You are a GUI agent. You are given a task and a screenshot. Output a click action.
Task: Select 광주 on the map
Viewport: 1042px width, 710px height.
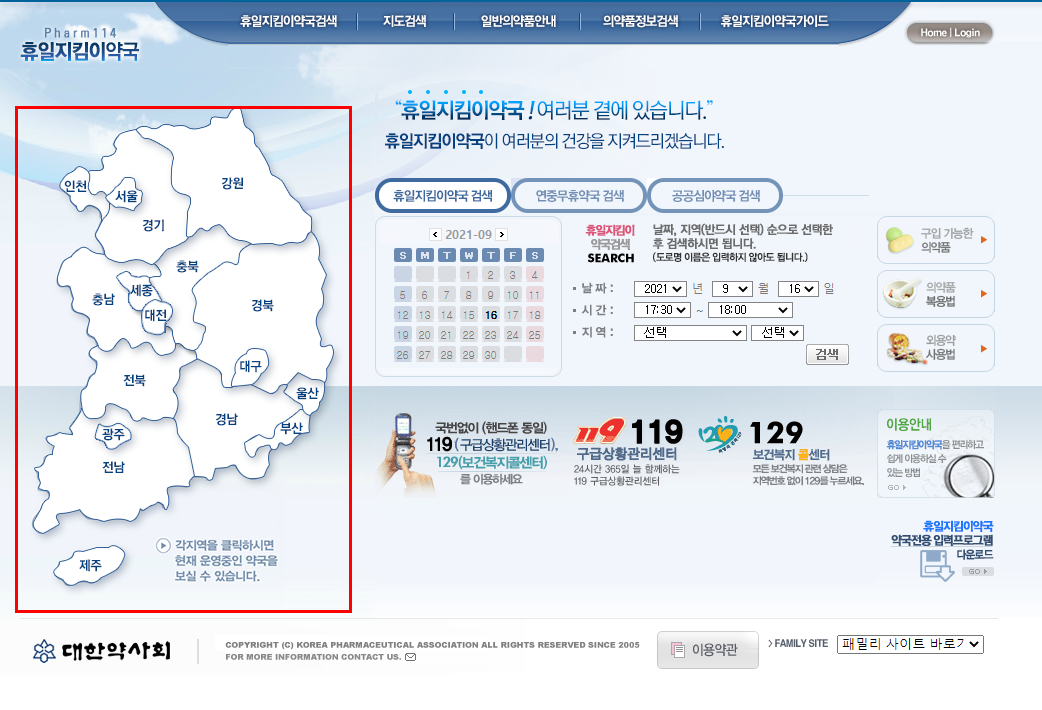[x=113, y=434]
